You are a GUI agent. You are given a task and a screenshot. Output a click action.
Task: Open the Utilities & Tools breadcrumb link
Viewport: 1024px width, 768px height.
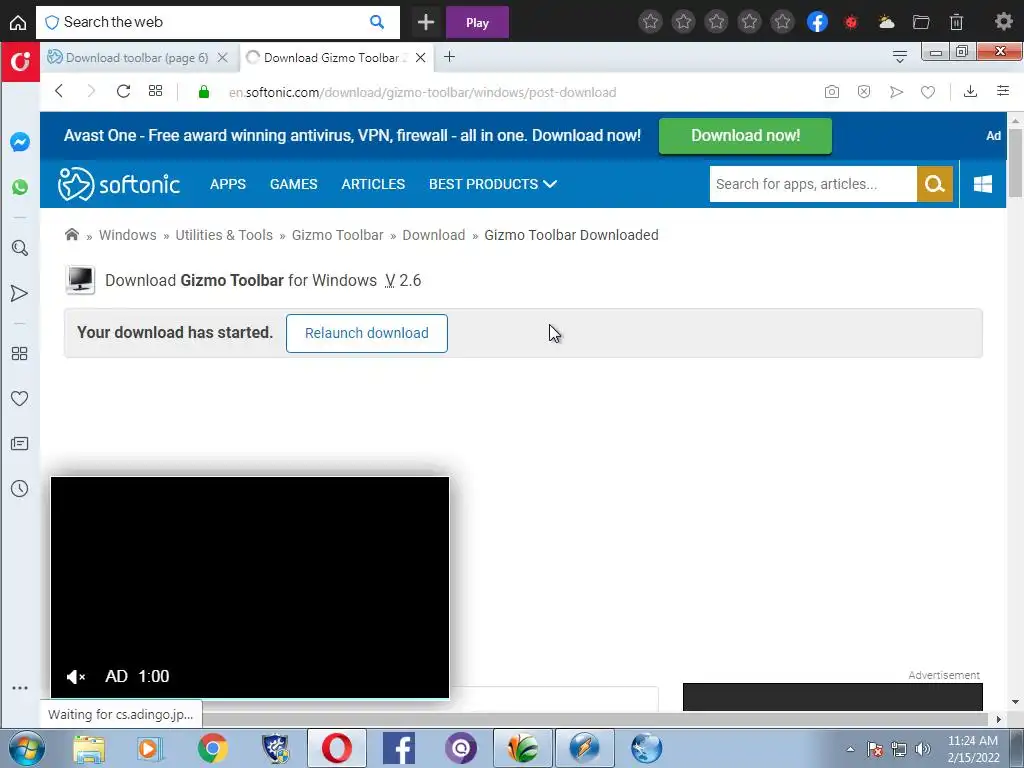tap(224, 235)
